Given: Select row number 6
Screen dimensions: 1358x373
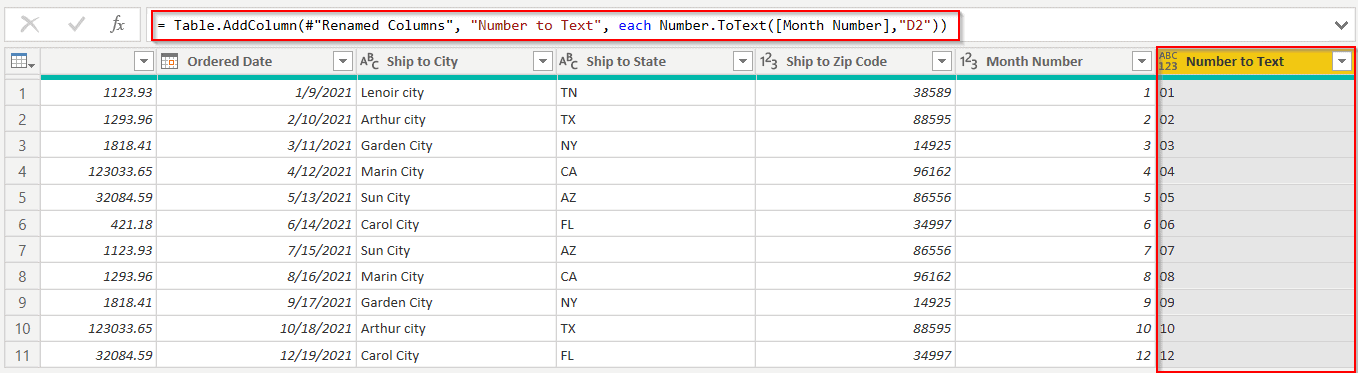Looking at the screenshot, I should pos(22,224).
